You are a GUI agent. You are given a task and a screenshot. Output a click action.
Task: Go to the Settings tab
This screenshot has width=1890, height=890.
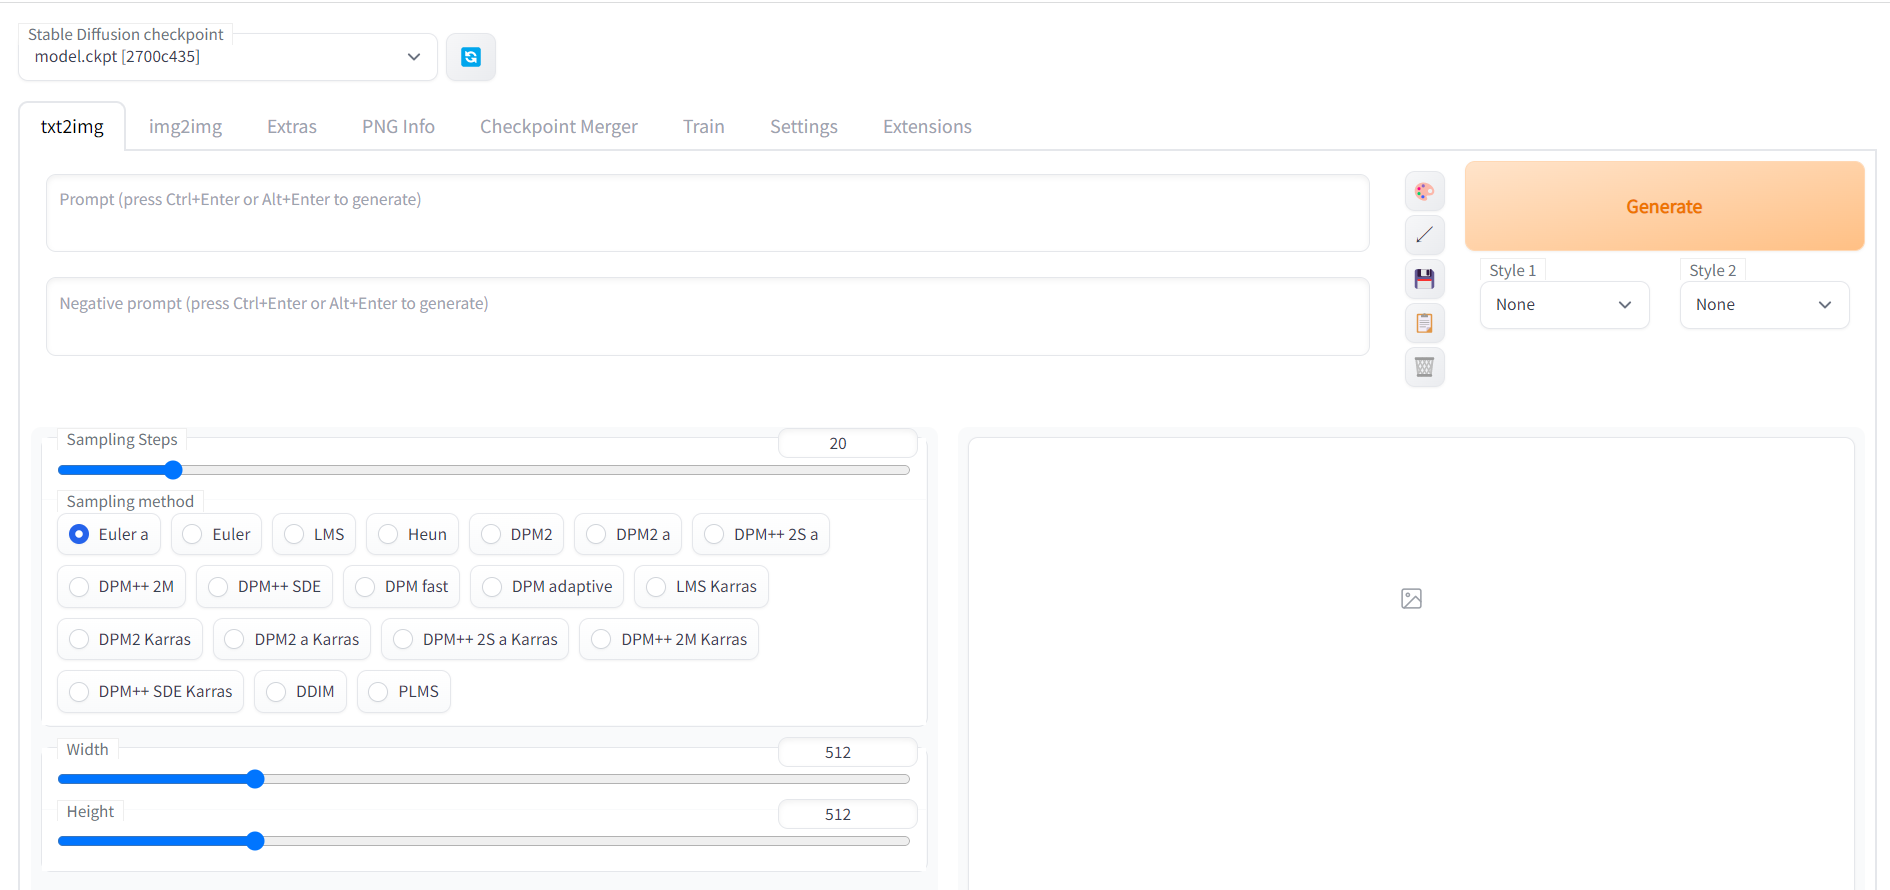804,127
